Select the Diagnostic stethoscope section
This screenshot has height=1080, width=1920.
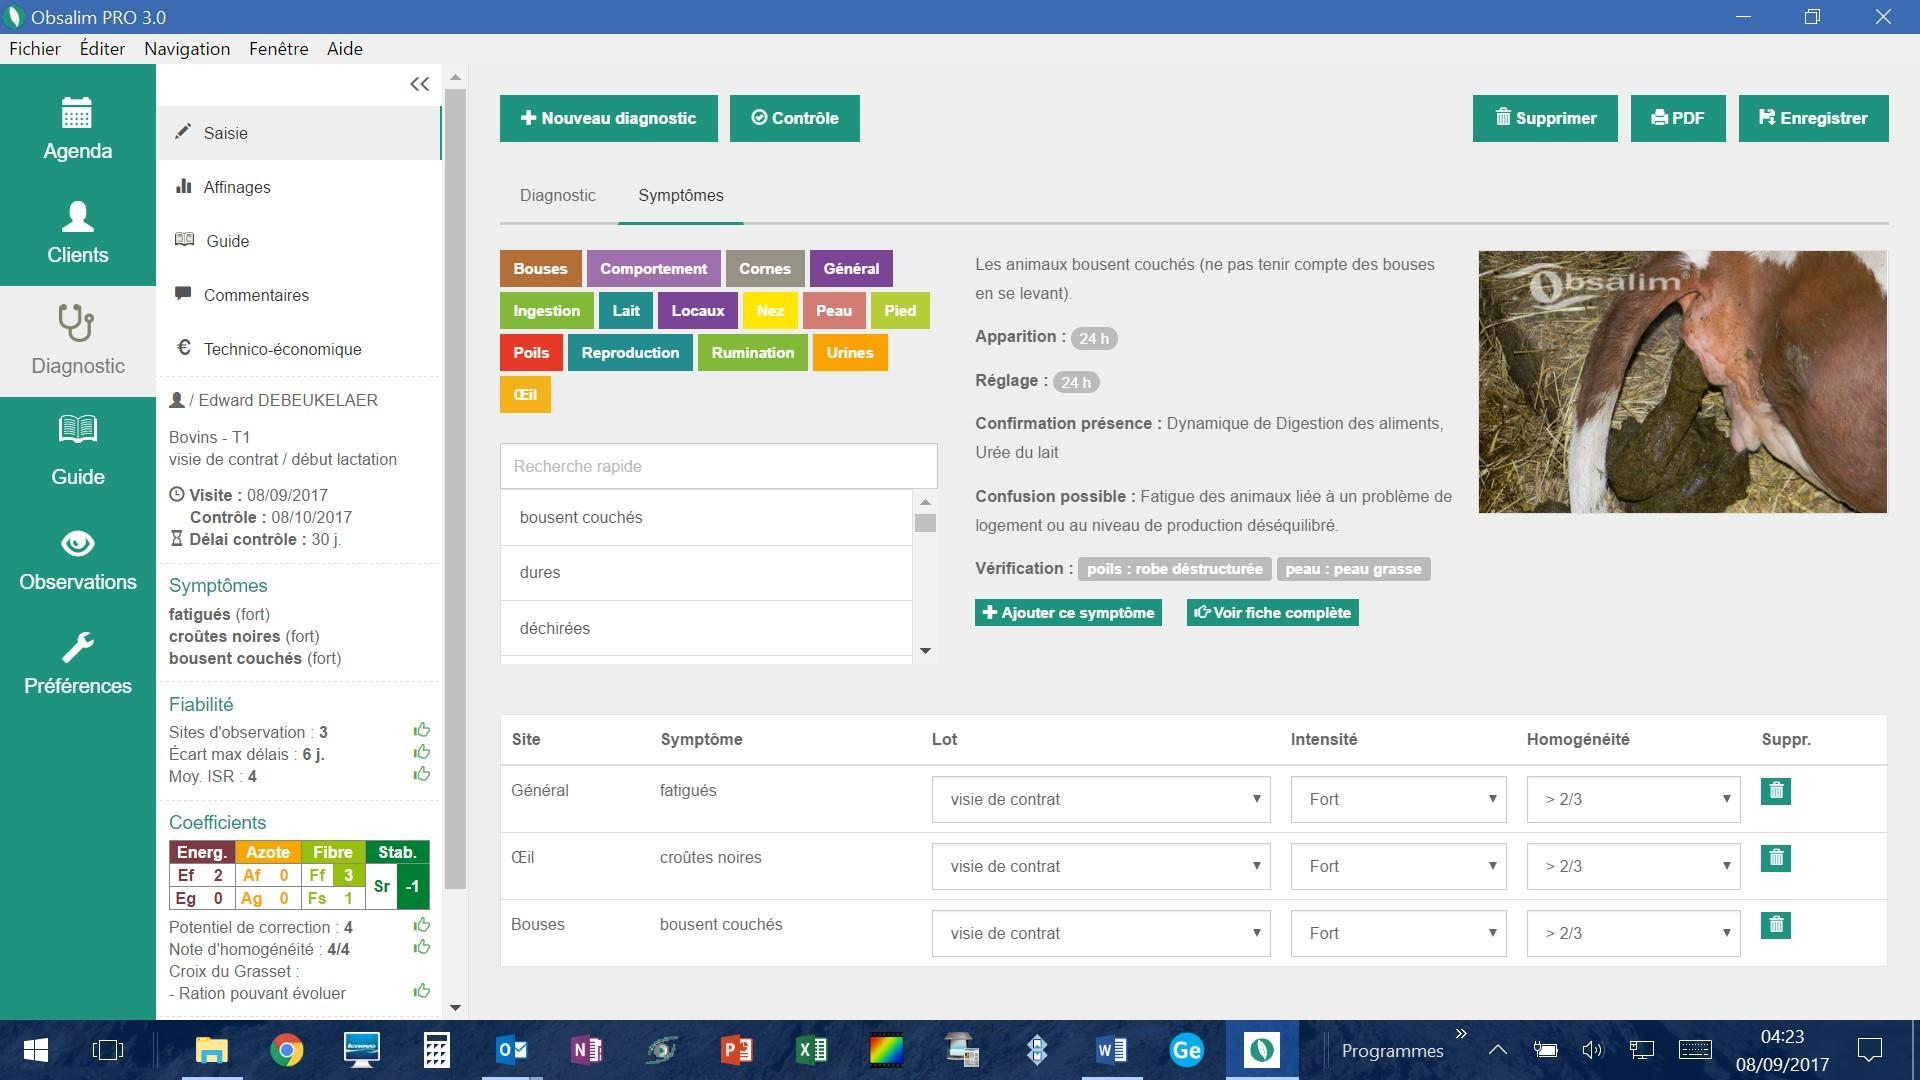coord(77,341)
